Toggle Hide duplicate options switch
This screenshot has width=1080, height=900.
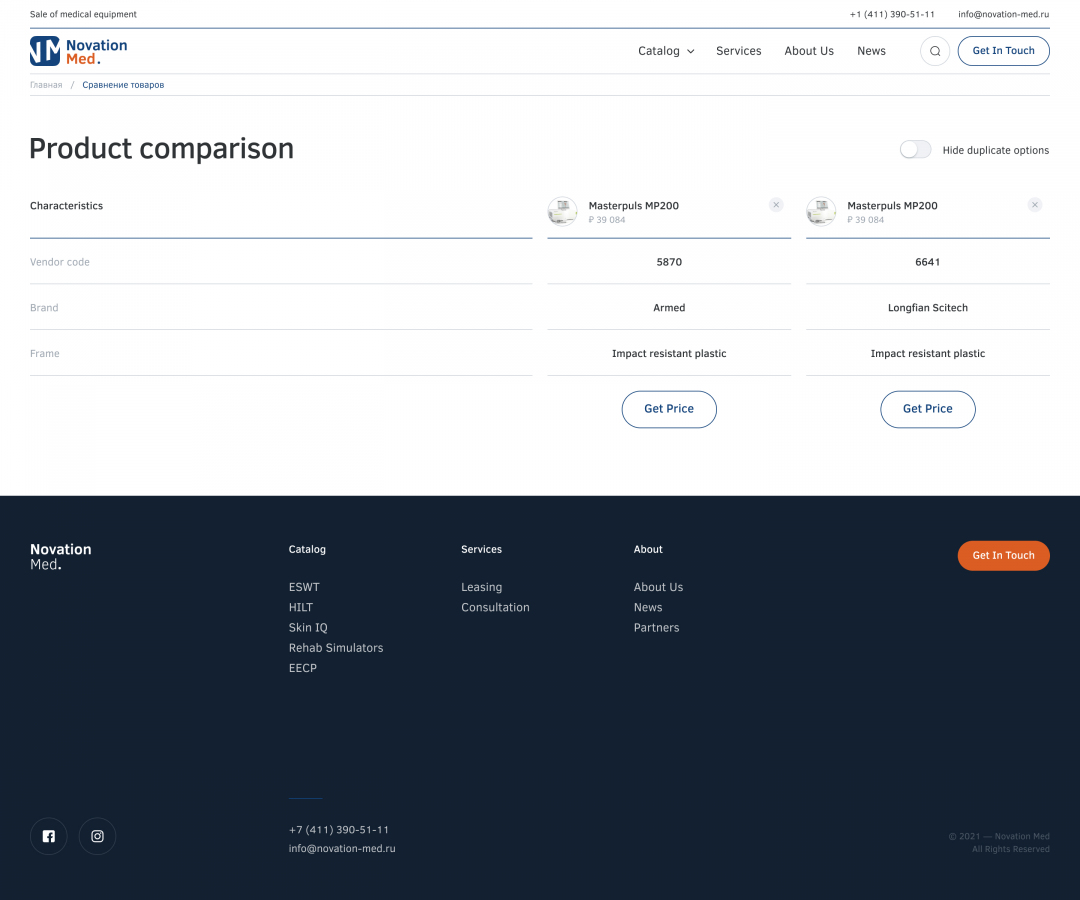[x=915, y=149]
